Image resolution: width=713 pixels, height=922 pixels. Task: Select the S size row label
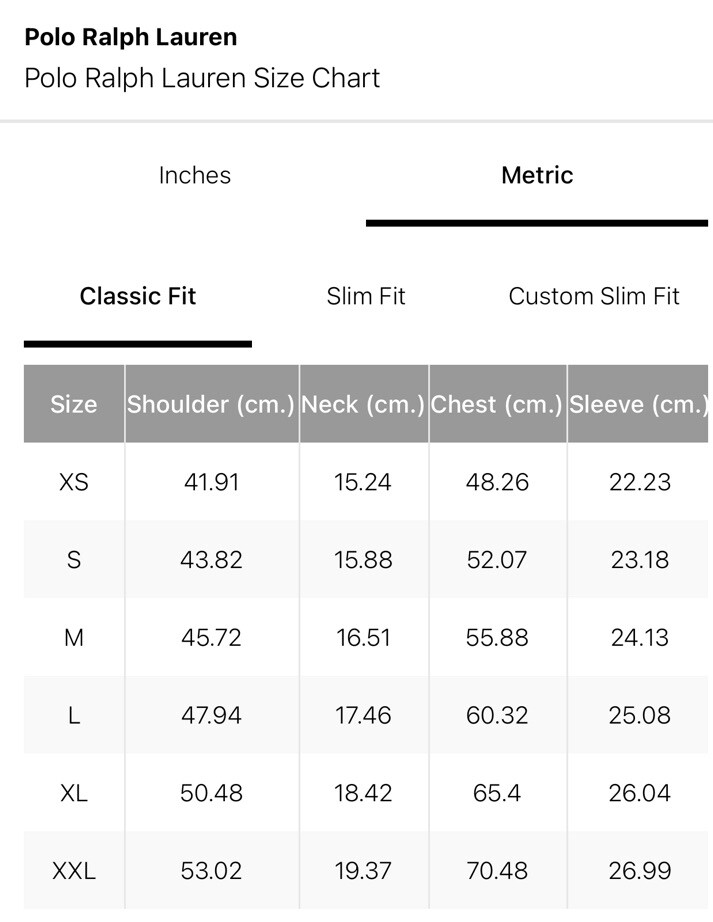pyautogui.click(x=74, y=560)
